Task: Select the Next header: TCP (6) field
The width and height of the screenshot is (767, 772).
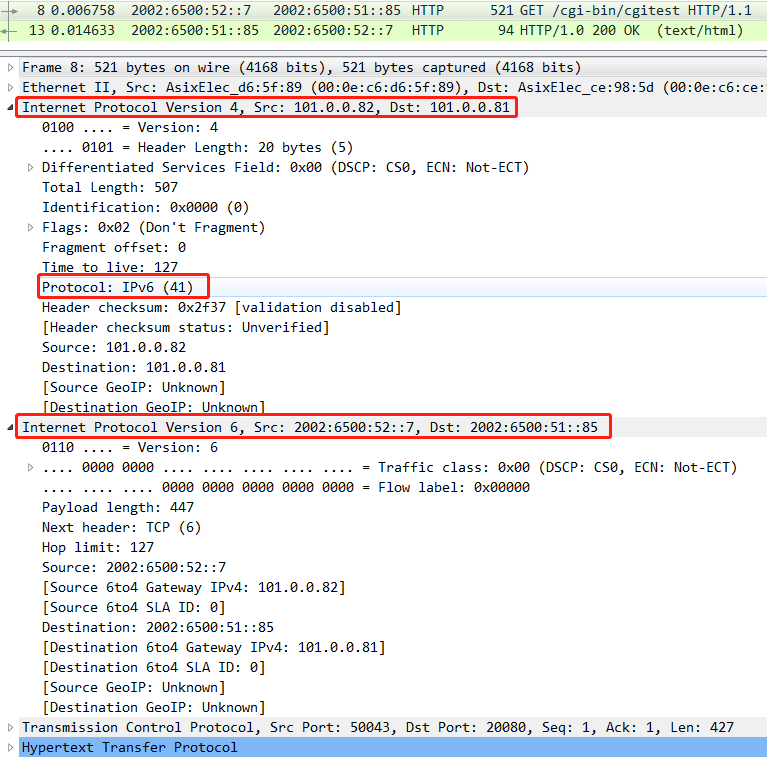Action: [x=121, y=528]
